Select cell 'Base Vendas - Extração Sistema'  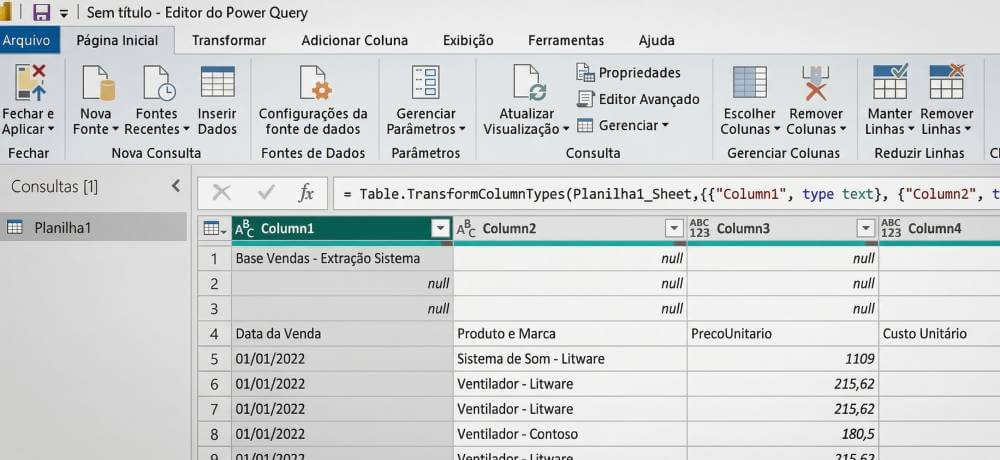pyautogui.click(x=342, y=258)
